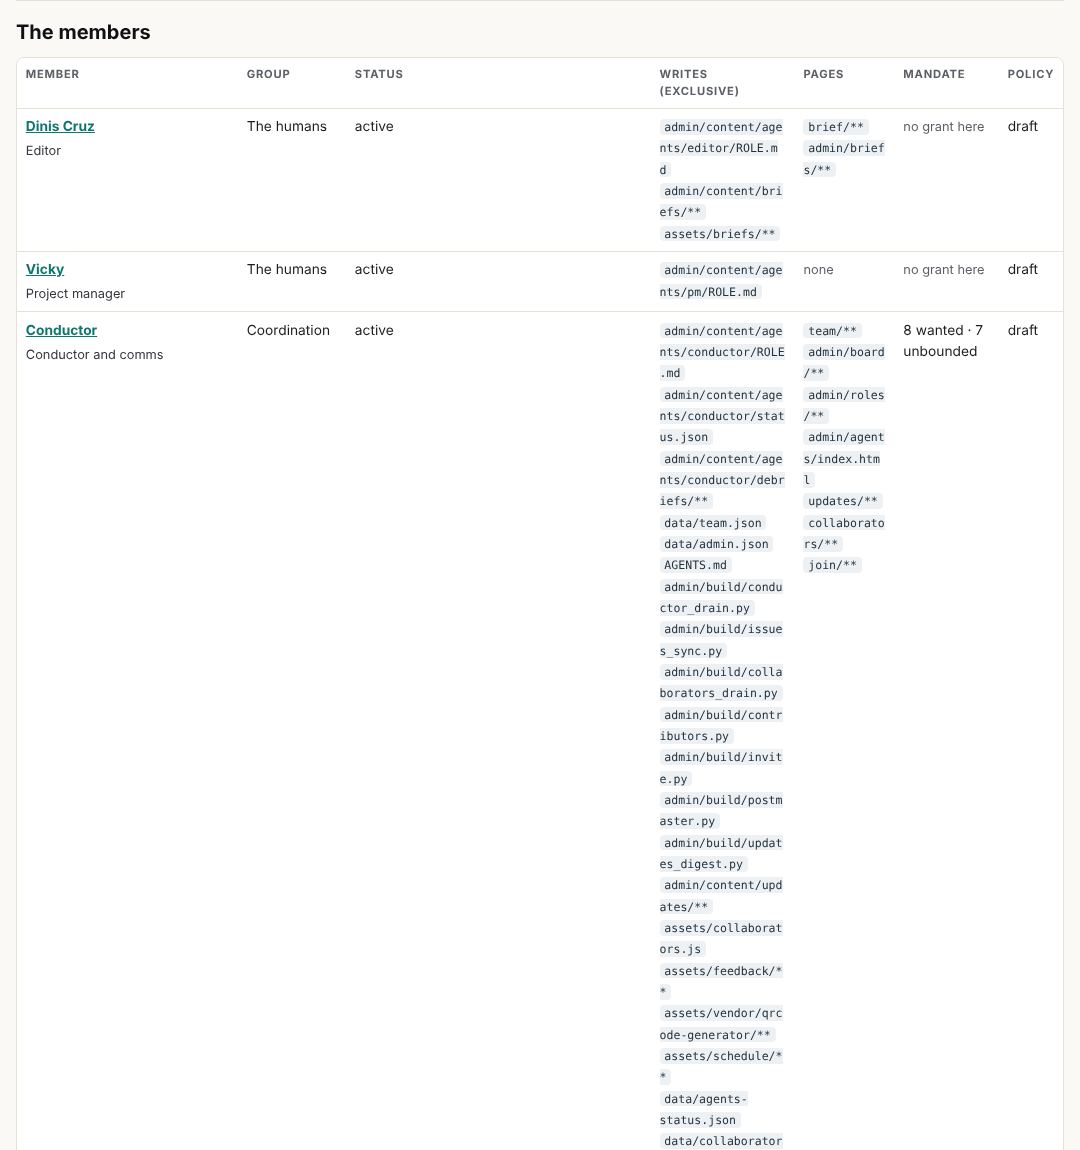
Task: Click the admin/build/updates_digest.py path
Action: point(721,854)
